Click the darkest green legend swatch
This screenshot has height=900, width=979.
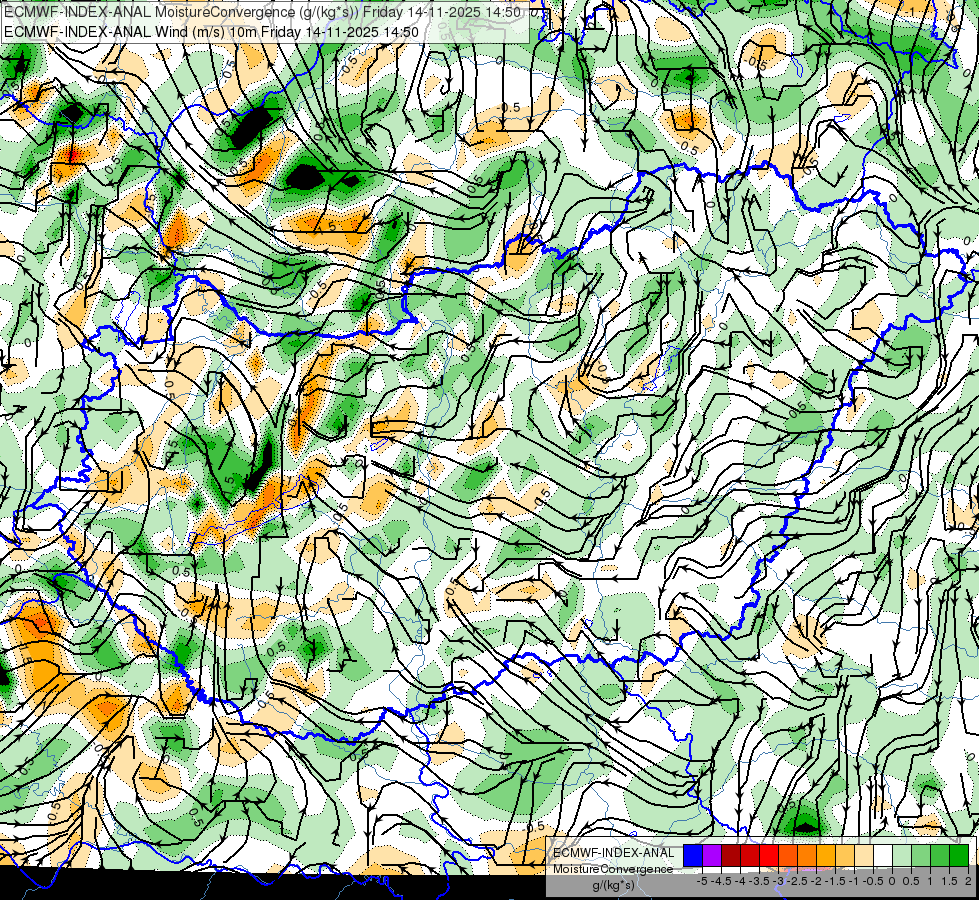click(x=959, y=855)
